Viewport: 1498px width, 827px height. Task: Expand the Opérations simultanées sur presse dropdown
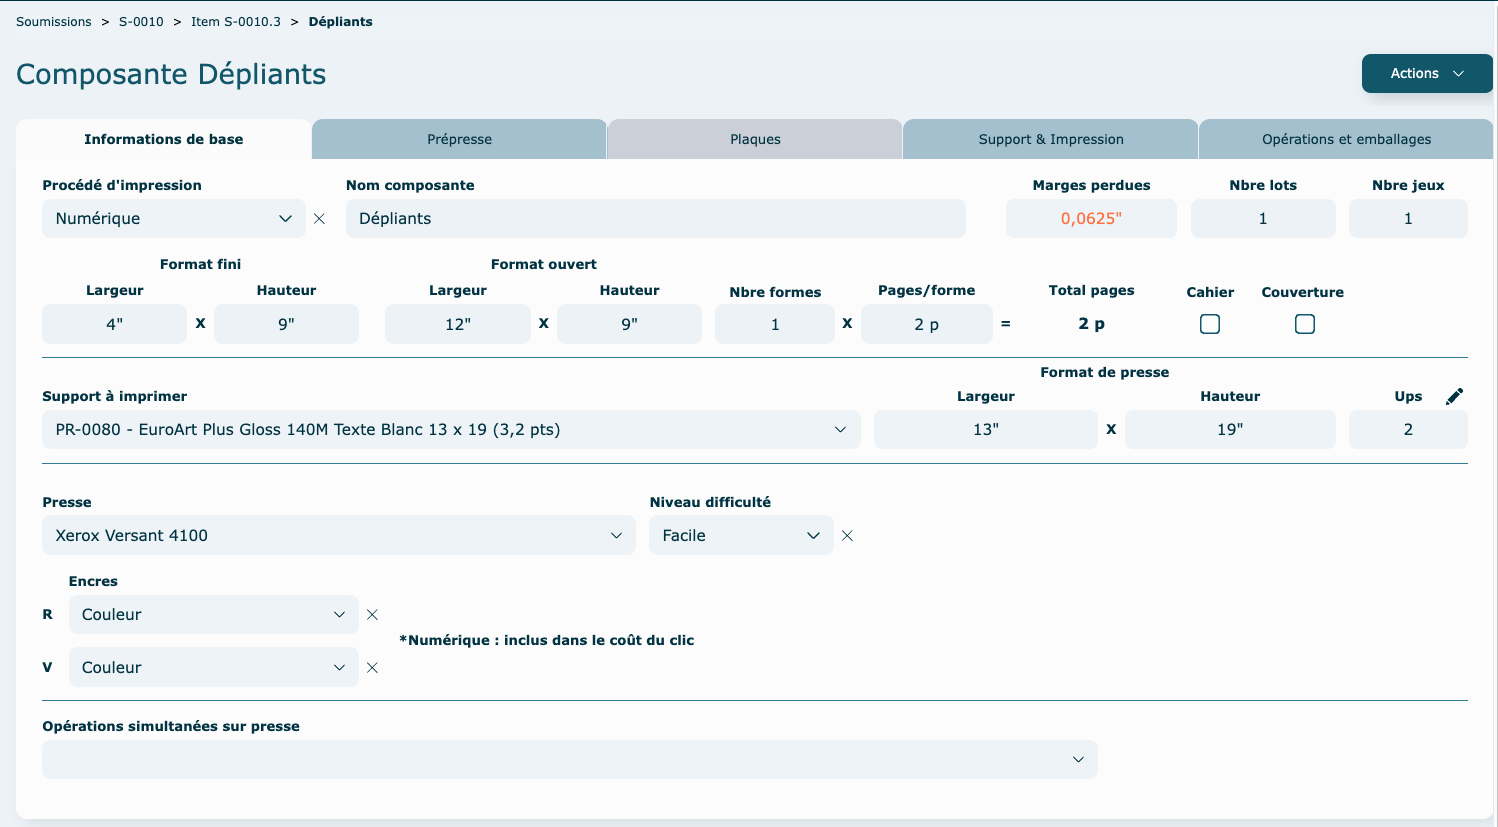(569, 760)
